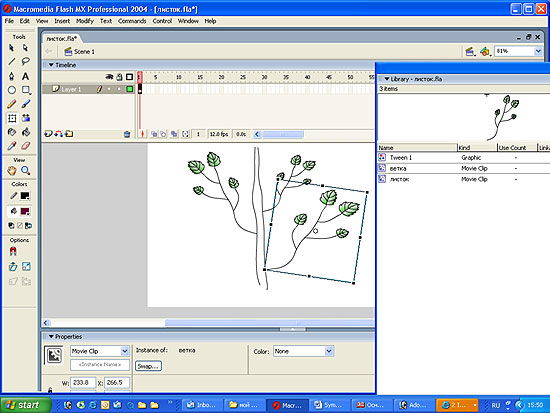Select the Zoom magnifier tool
550x413 pixels.
(25, 171)
